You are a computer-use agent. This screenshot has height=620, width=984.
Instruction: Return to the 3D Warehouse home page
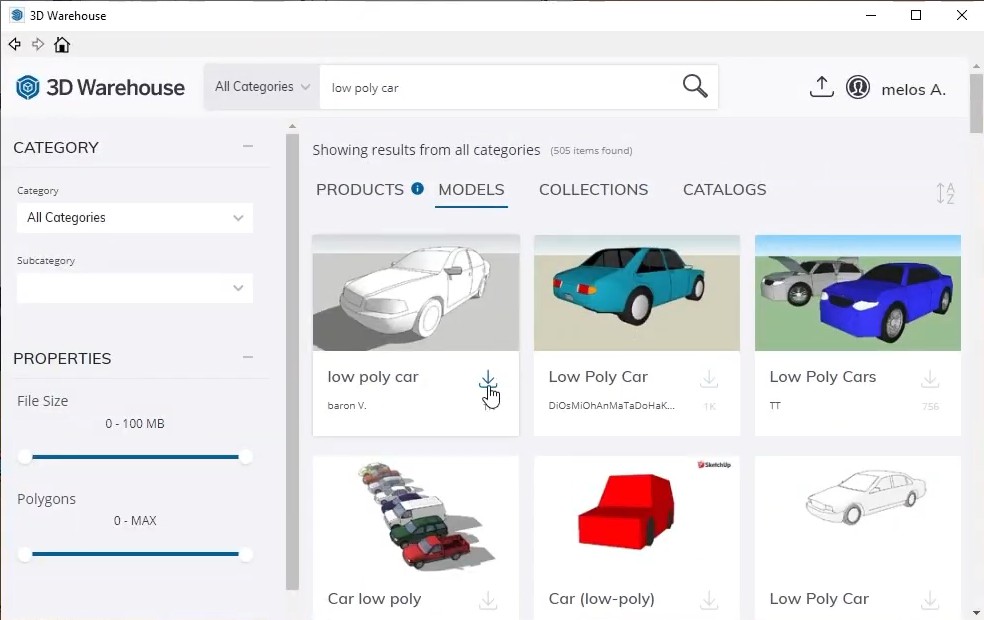(62, 45)
